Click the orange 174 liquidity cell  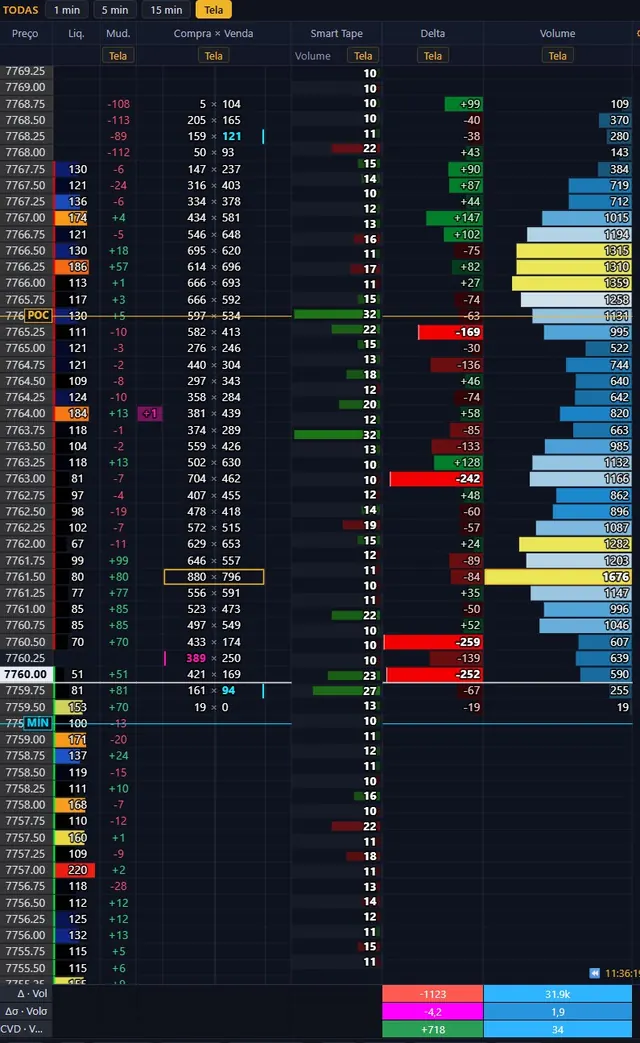click(x=71, y=218)
